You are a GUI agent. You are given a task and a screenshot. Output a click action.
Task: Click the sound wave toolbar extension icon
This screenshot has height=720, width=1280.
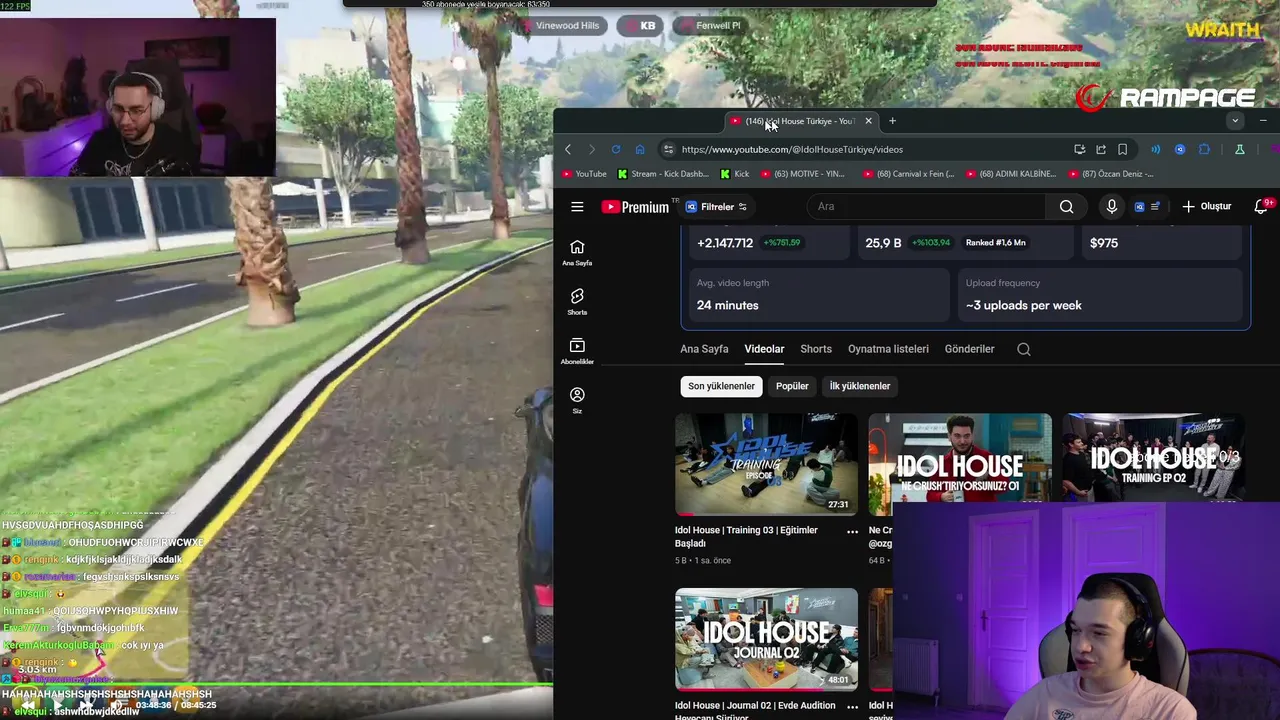coord(1156,149)
